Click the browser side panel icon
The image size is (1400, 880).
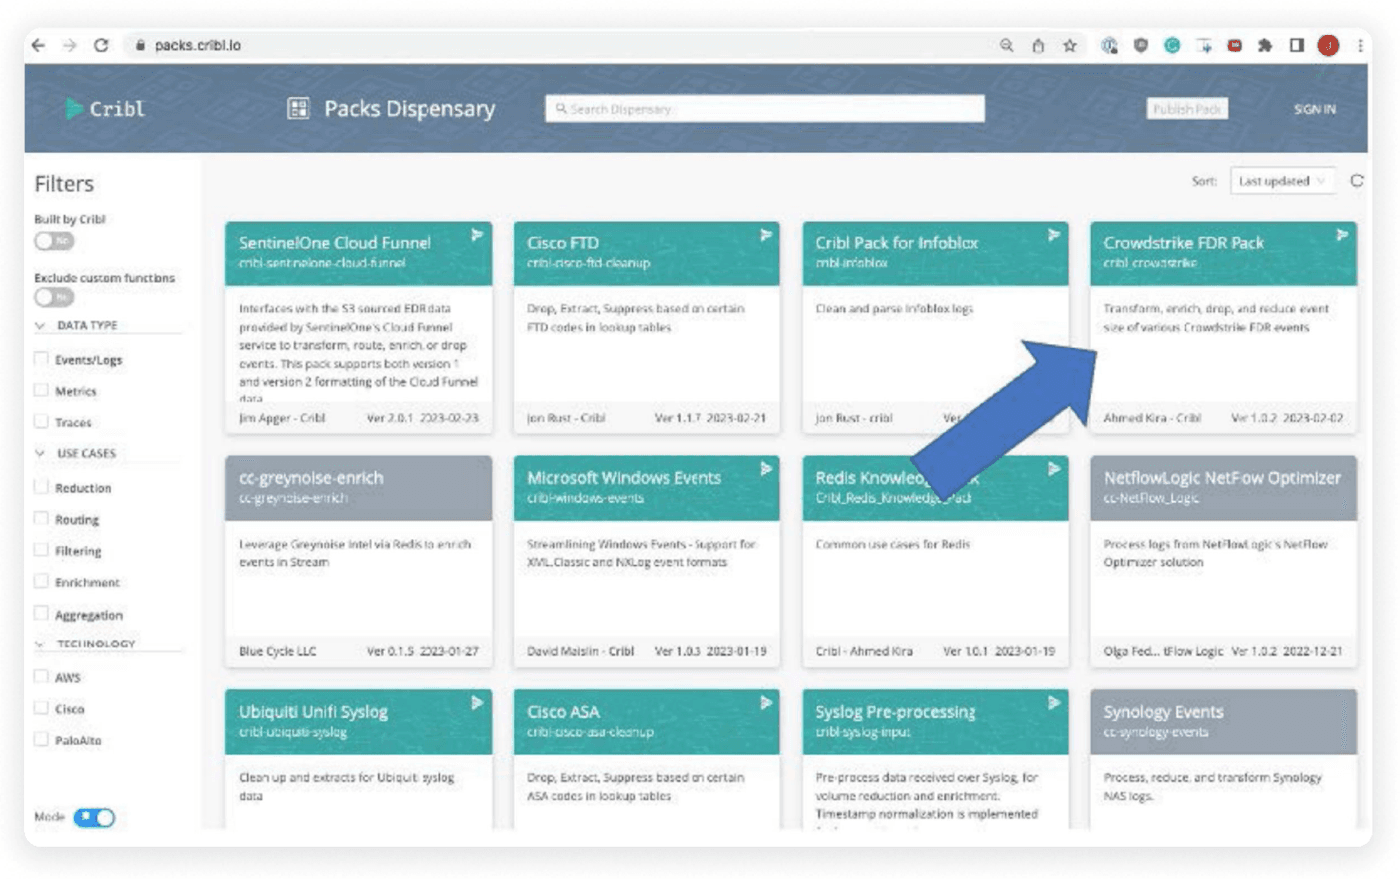pyautogui.click(x=1297, y=45)
